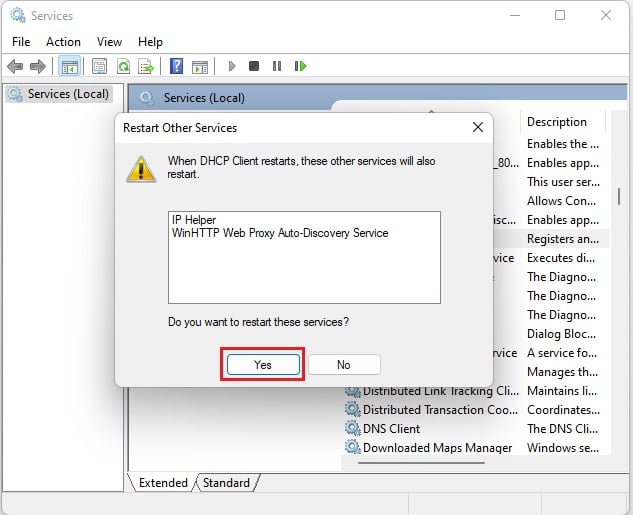Open the Action menu

point(63,42)
